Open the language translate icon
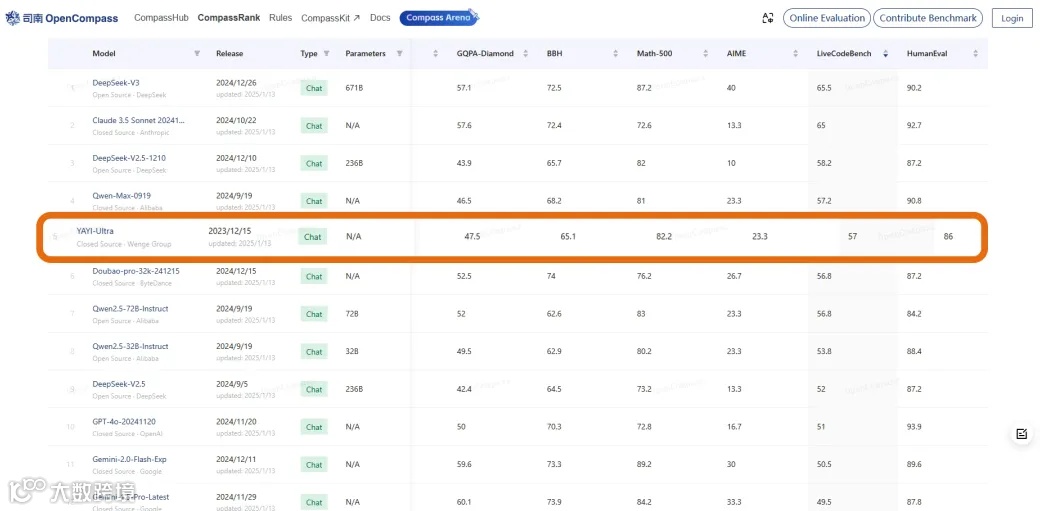 pos(768,19)
